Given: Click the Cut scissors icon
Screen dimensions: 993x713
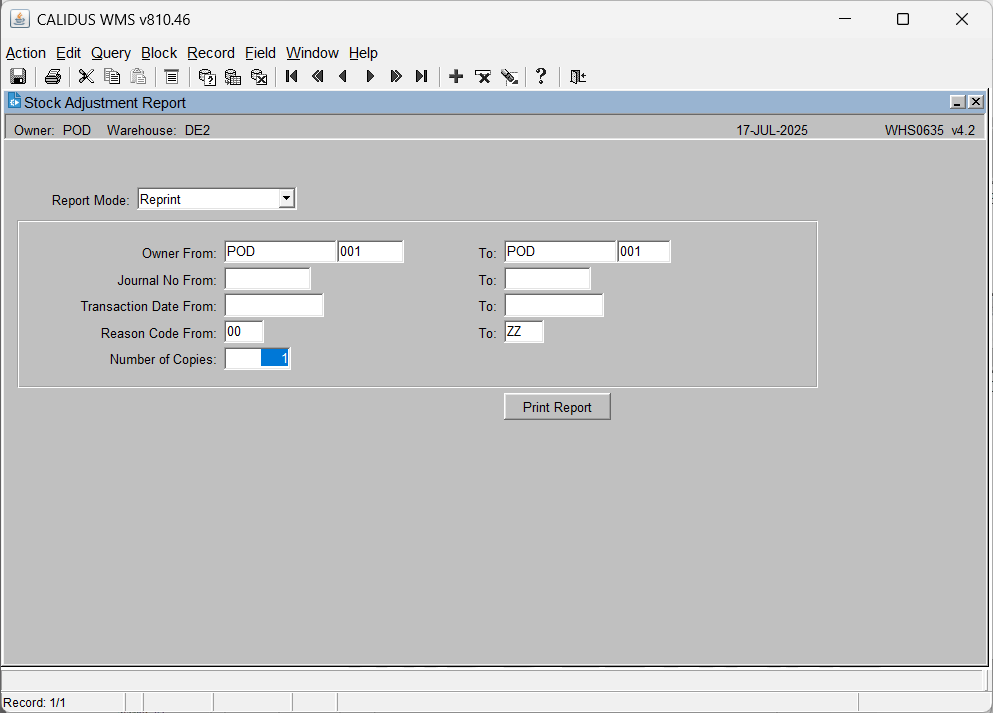Looking at the screenshot, I should pos(86,77).
